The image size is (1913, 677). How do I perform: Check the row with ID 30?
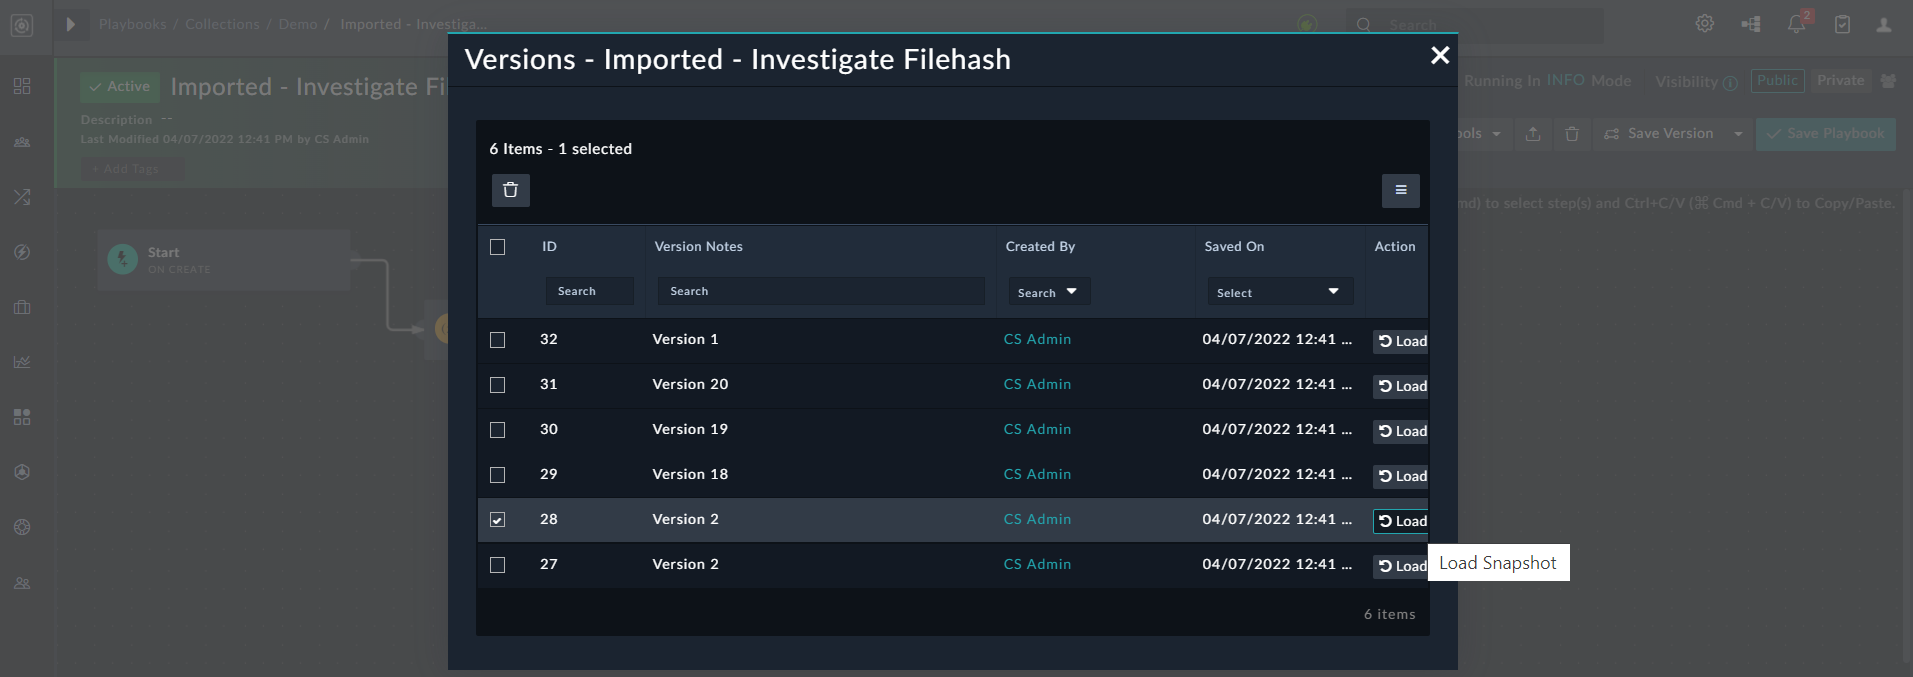click(497, 430)
